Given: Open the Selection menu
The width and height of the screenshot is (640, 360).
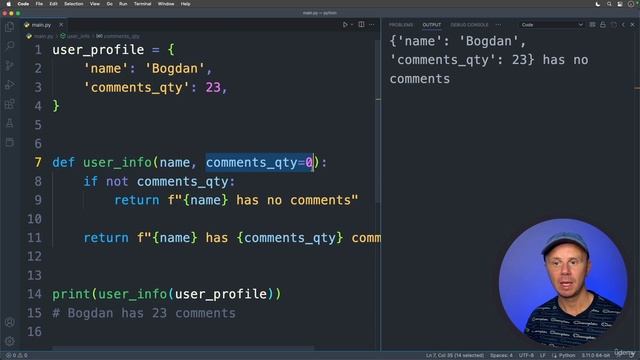Looking at the screenshot, I should (73, 4).
